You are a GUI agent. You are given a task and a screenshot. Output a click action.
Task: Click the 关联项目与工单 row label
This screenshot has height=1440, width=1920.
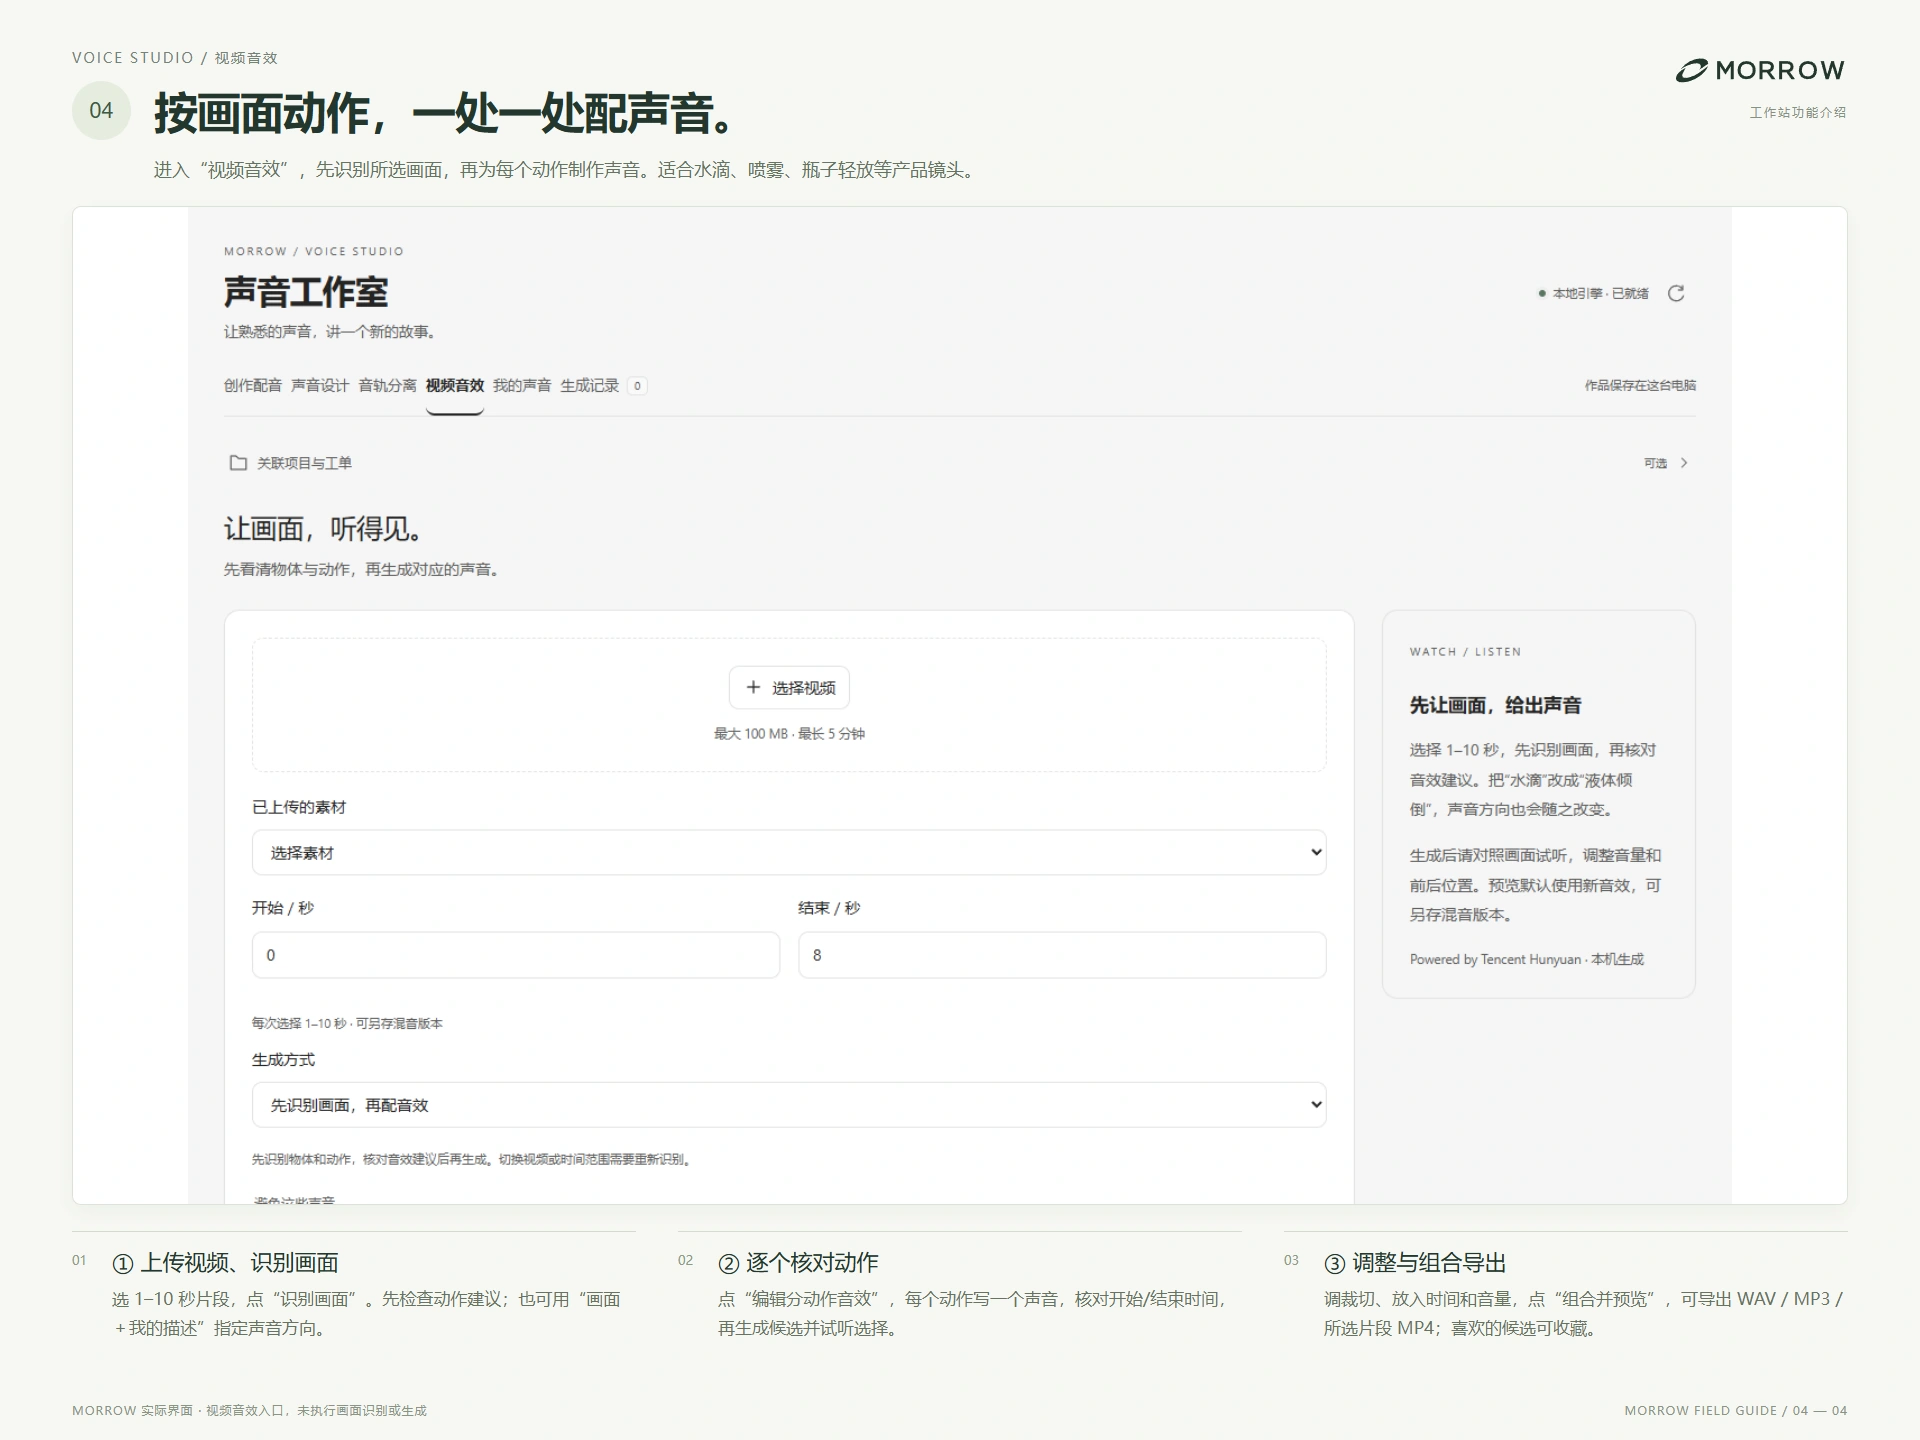304,463
